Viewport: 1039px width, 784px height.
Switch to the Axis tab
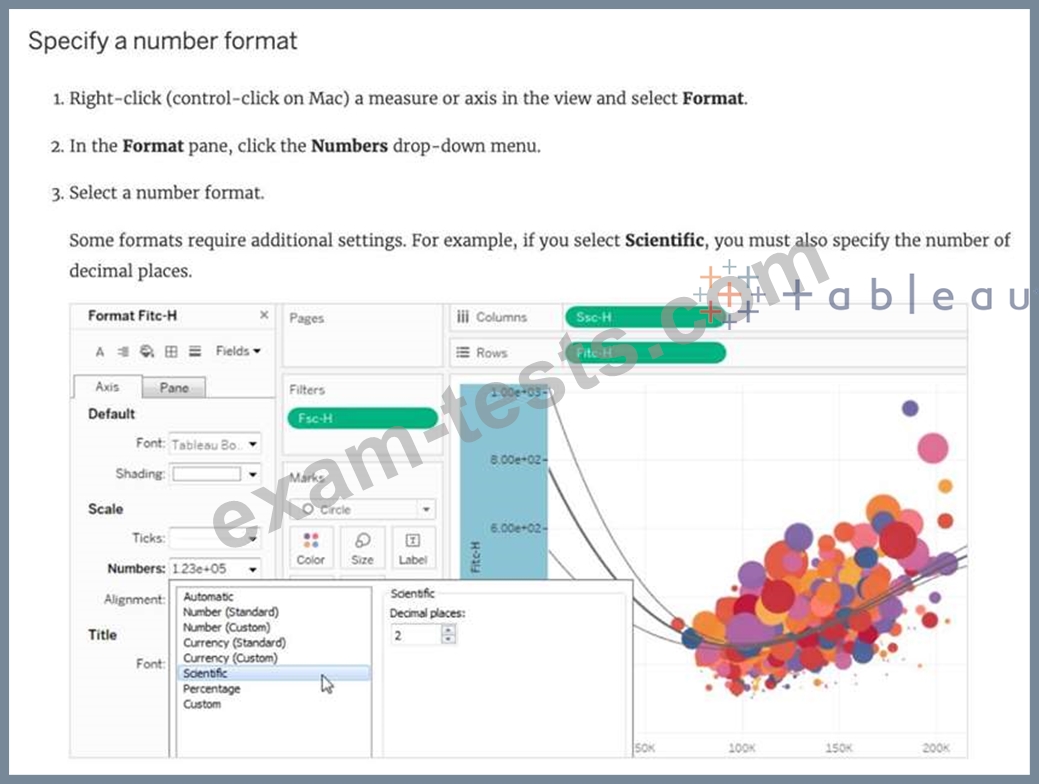(107, 387)
